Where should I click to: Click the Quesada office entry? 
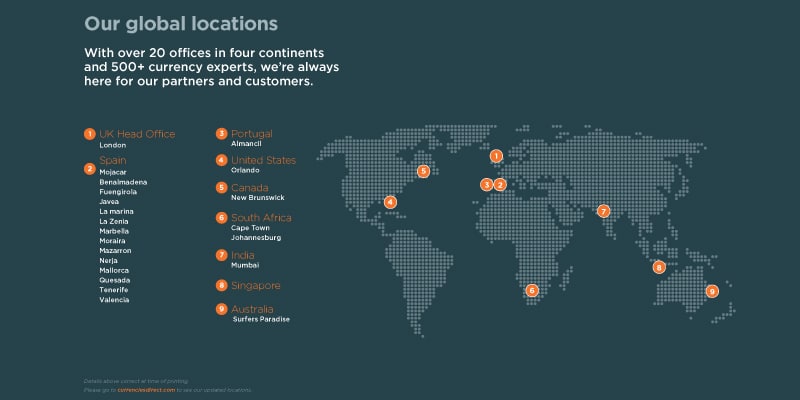[x=115, y=280]
